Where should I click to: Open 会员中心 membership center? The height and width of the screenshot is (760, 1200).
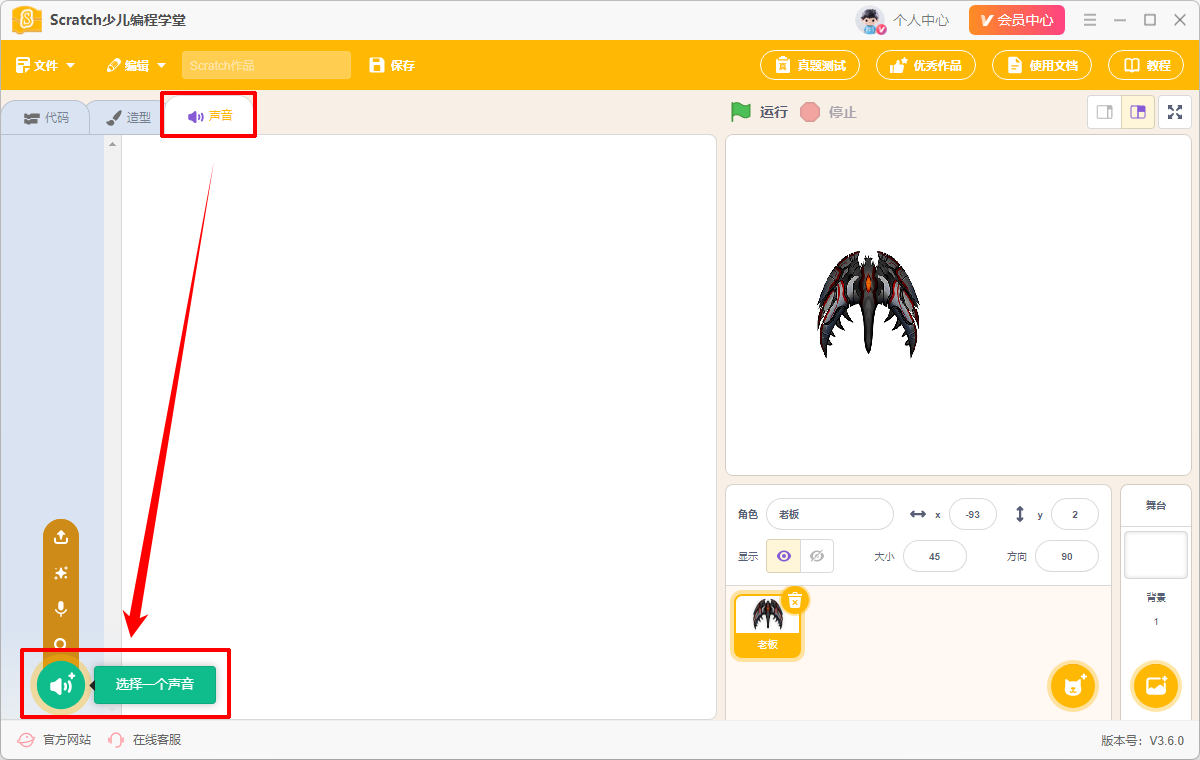tap(1017, 20)
